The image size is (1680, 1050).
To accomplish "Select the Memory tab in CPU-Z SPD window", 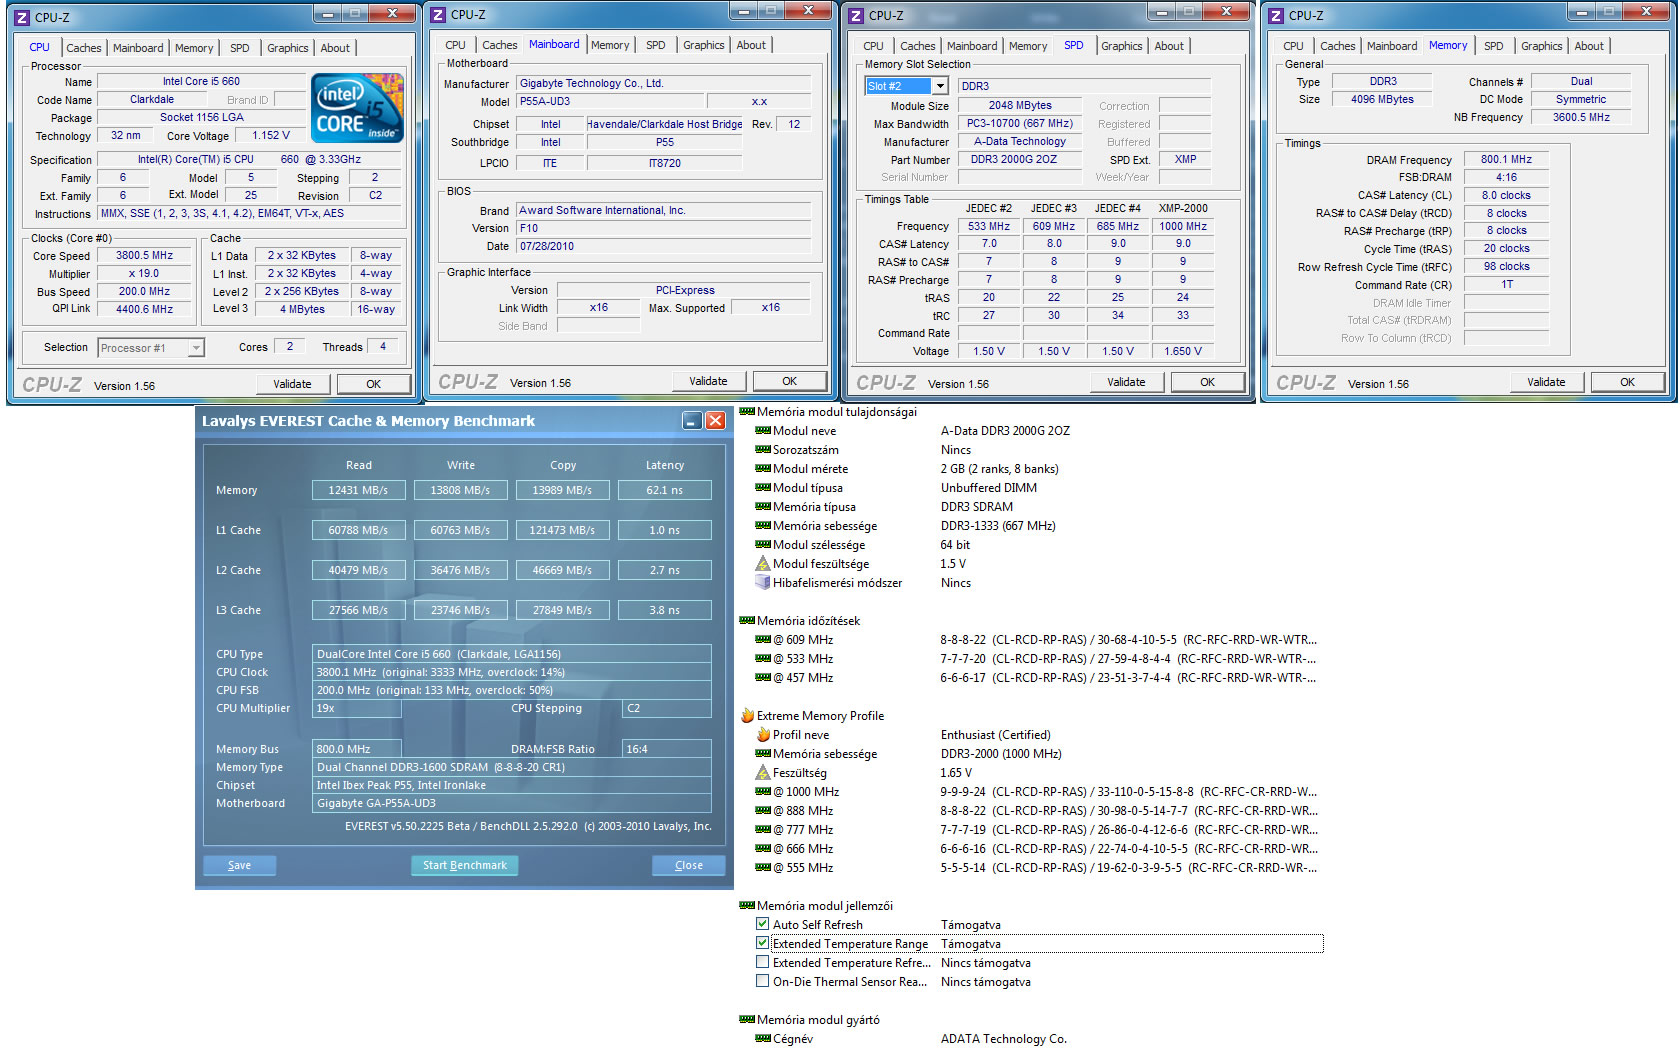I will click(1028, 46).
